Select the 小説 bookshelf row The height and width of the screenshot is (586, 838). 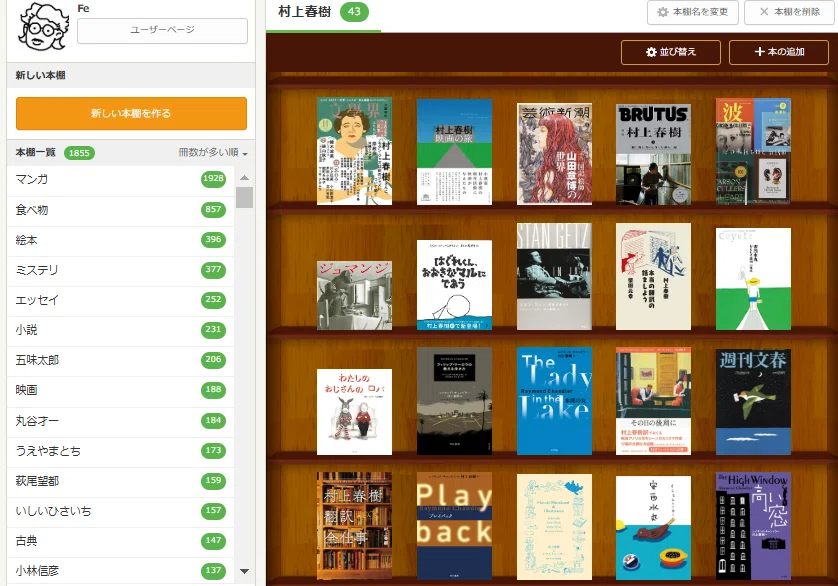pos(121,330)
